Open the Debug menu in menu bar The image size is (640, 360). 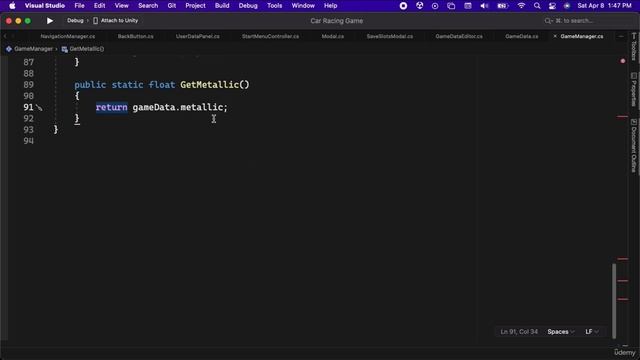248,6
